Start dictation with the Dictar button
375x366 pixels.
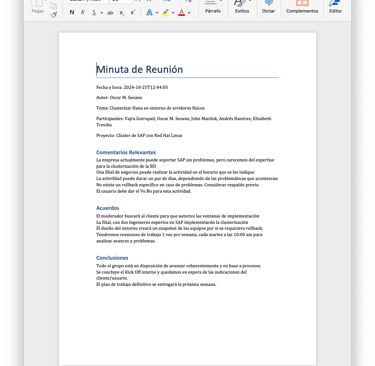[x=268, y=7]
